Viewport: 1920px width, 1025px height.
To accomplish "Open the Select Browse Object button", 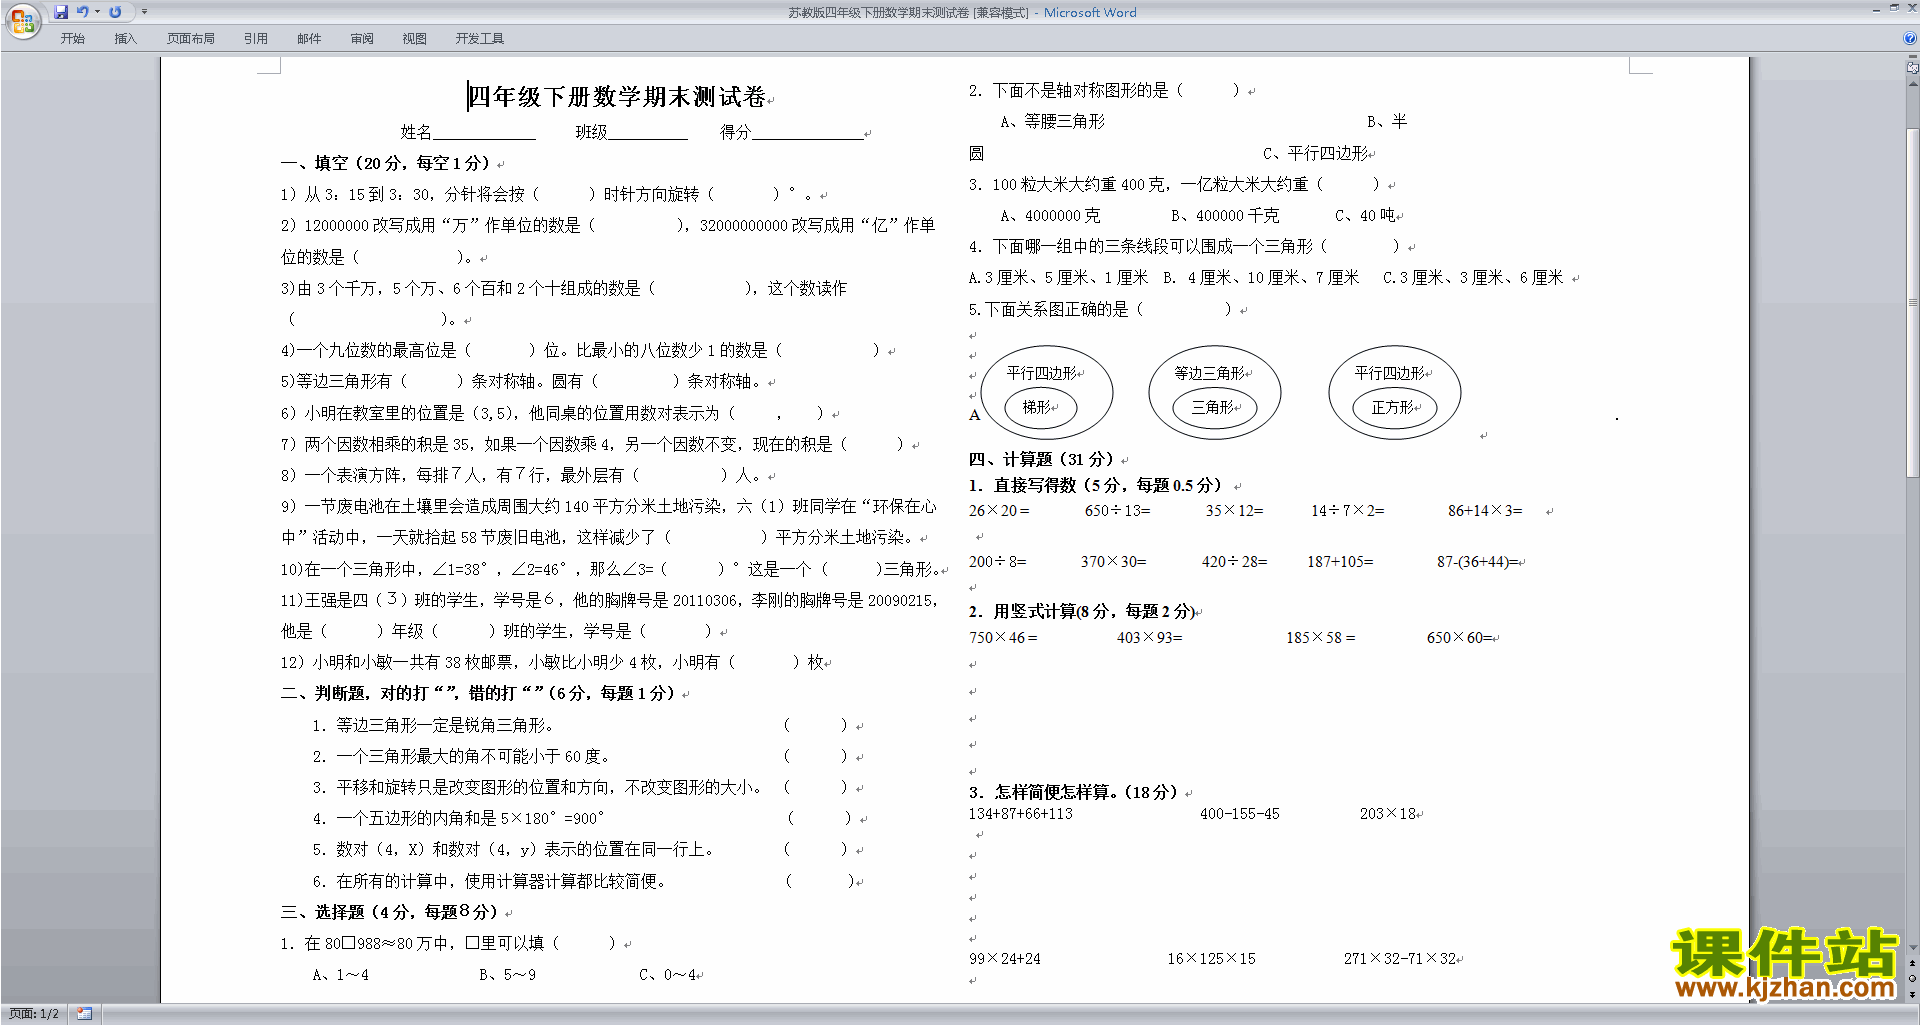I will click(x=1913, y=979).
